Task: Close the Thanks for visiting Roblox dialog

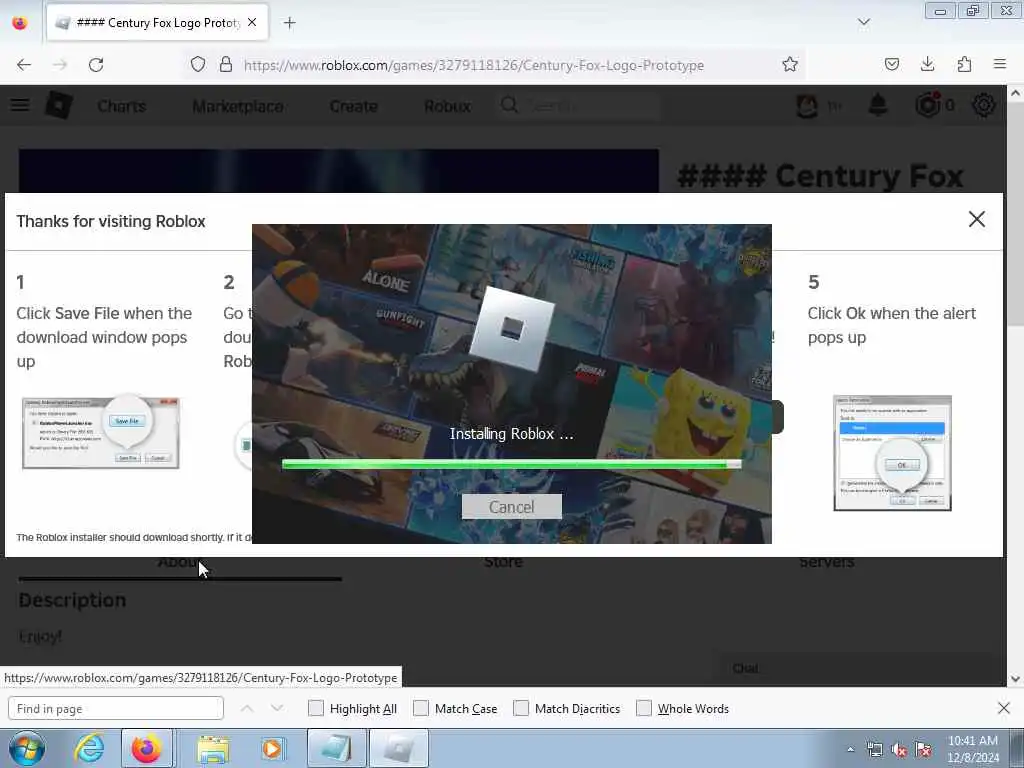Action: [x=976, y=219]
